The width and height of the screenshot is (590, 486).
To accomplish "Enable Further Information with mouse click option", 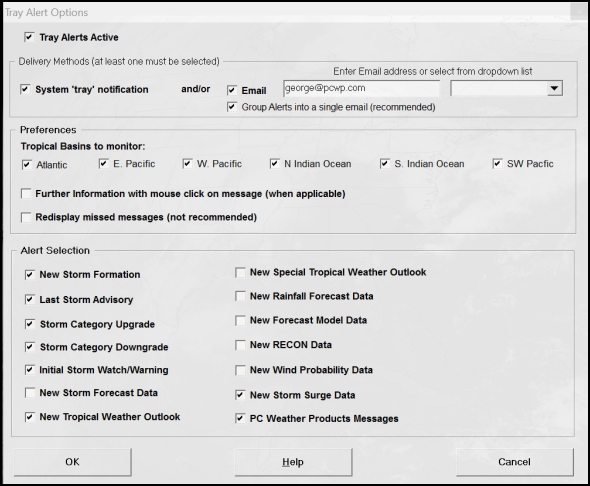I will (26, 194).
